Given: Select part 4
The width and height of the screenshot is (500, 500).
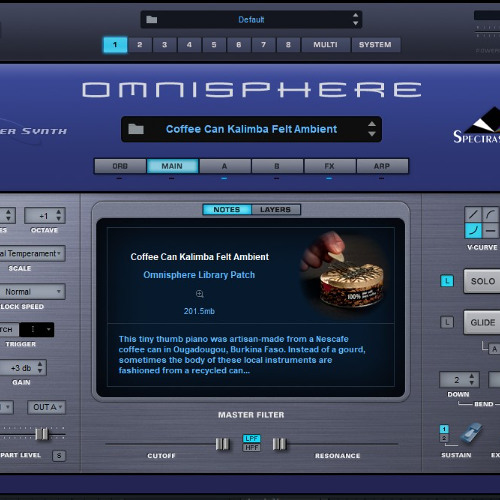Looking at the screenshot, I should 189,45.
